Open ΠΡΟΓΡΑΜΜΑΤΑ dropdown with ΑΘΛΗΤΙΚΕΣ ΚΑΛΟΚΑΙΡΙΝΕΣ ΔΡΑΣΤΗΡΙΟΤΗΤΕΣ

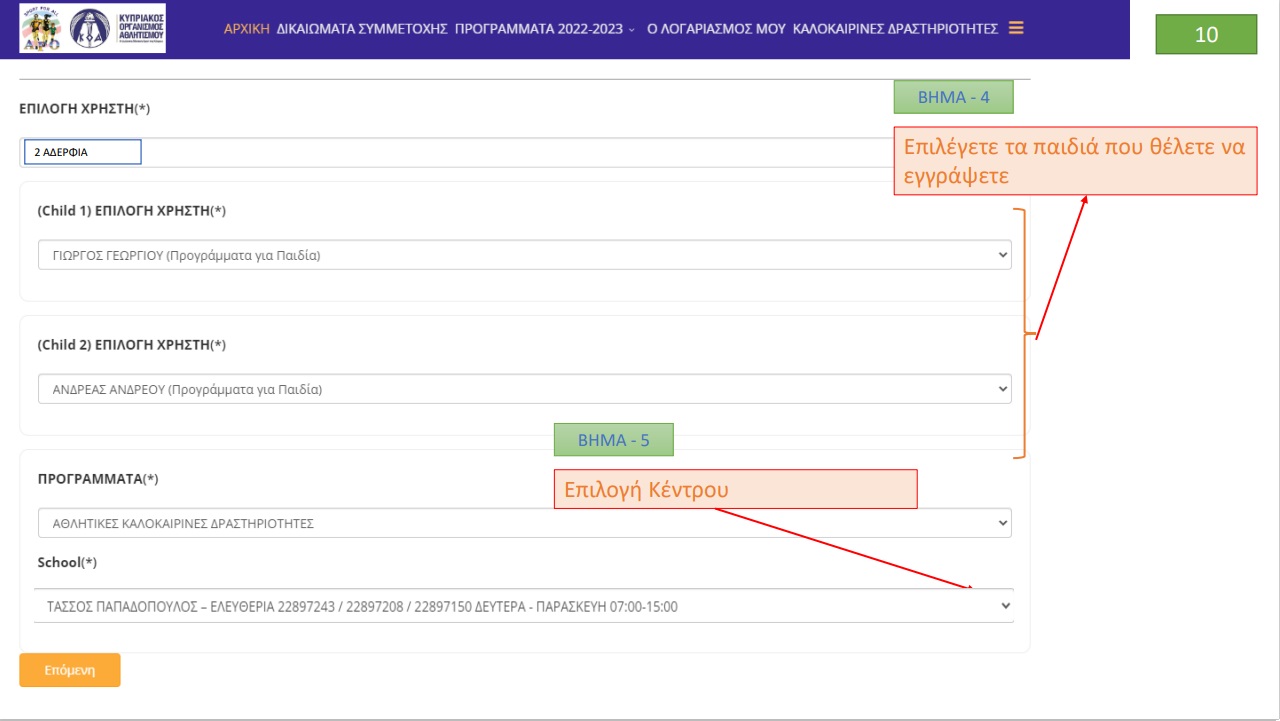click(525, 523)
